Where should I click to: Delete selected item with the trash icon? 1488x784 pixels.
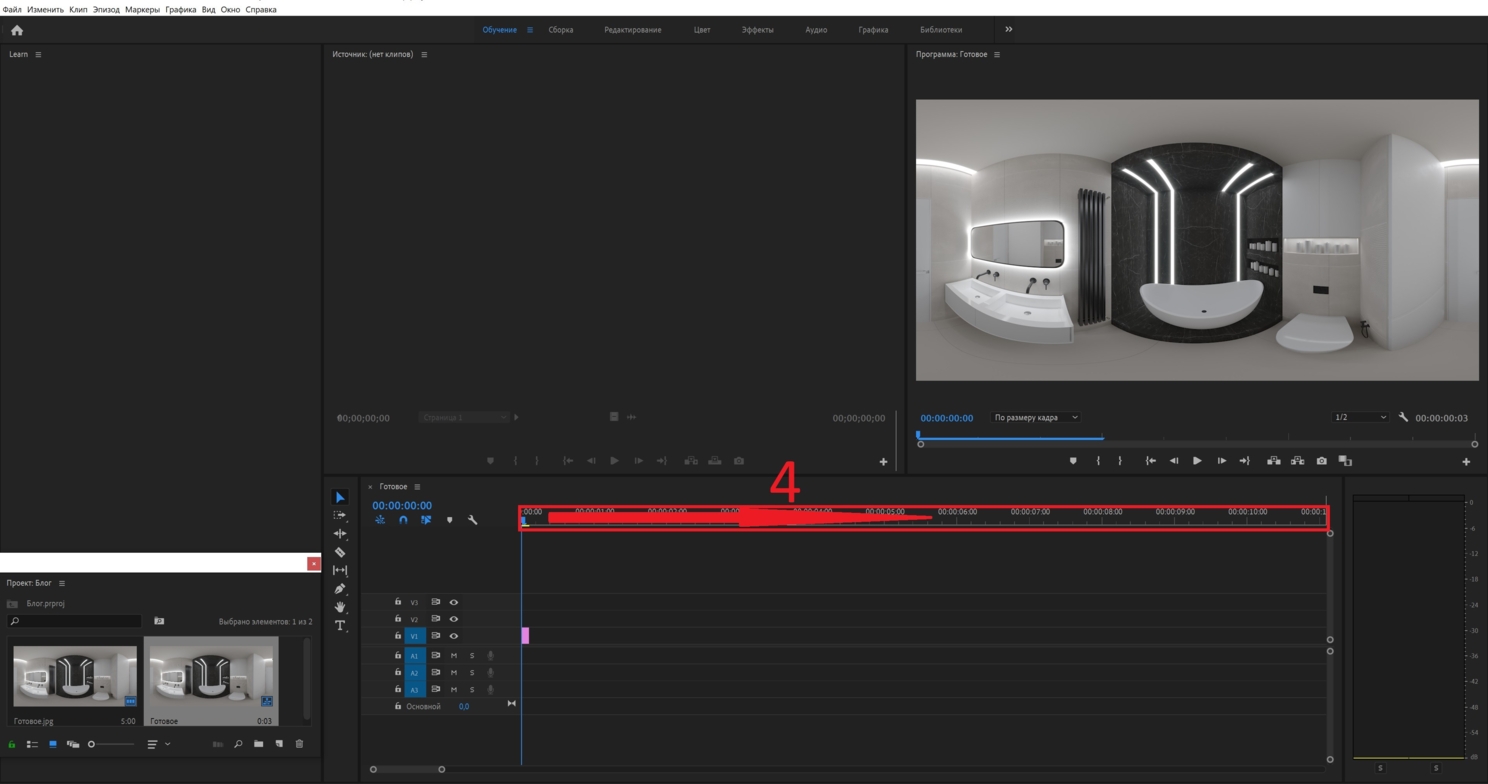click(299, 744)
